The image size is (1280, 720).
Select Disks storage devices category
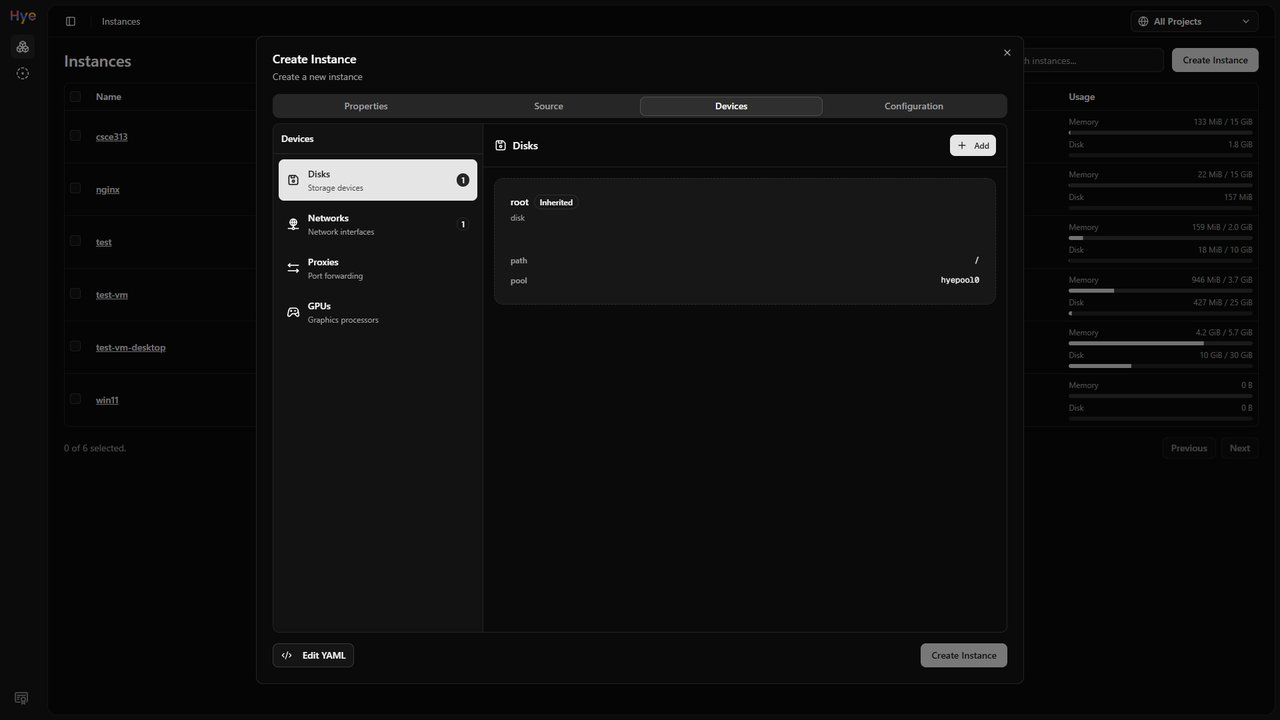(x=378, y=180)
